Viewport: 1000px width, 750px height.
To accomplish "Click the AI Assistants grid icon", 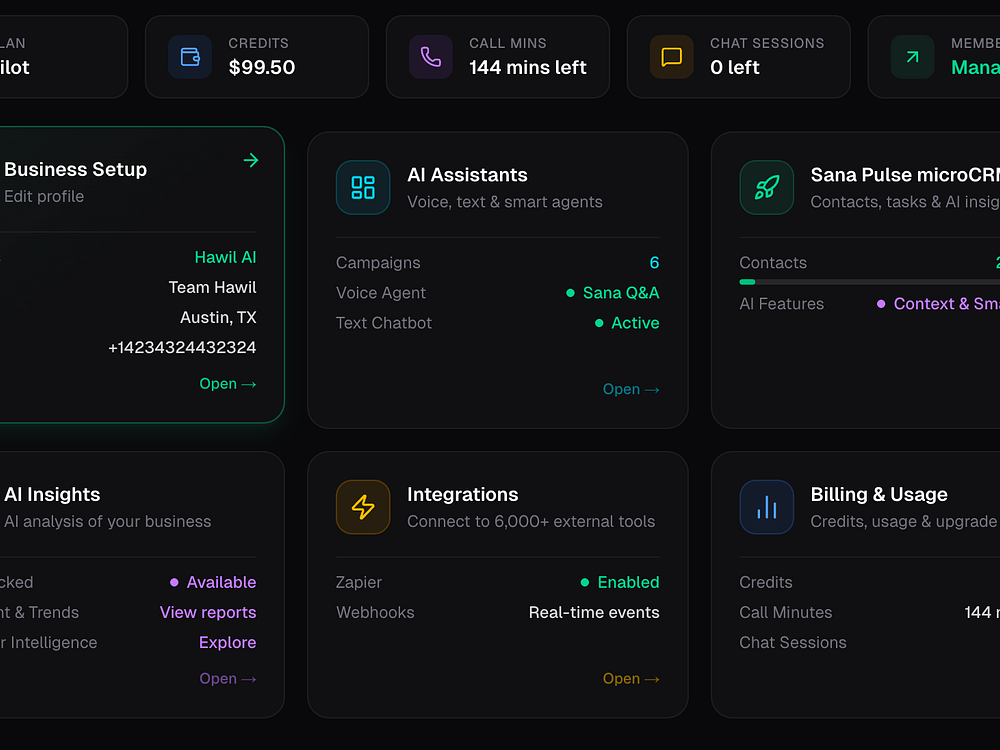I will [x=363, y=187].
